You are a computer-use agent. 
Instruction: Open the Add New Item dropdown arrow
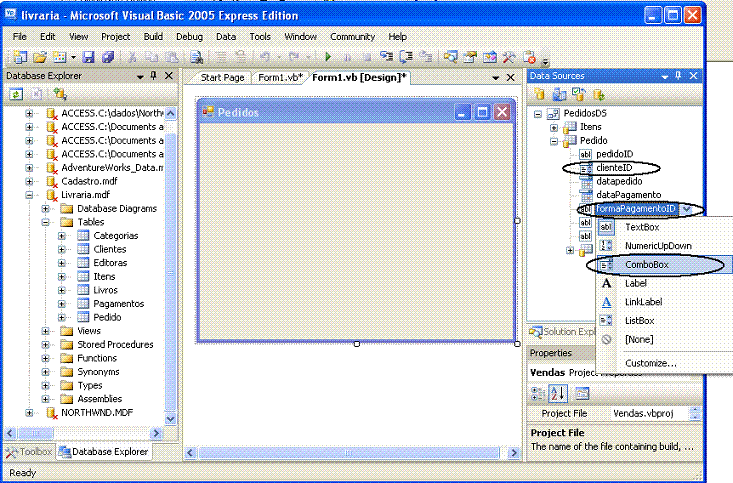pos(73,58)
